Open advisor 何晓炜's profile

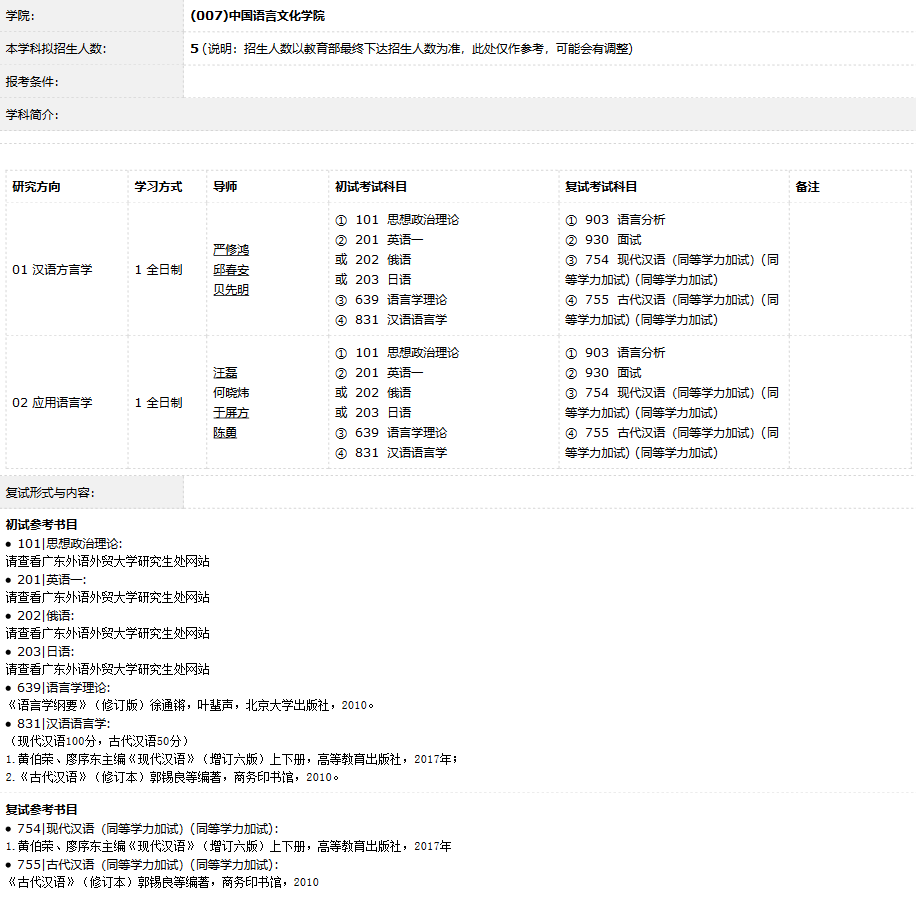pyautogui.click(x=231, y=393)
